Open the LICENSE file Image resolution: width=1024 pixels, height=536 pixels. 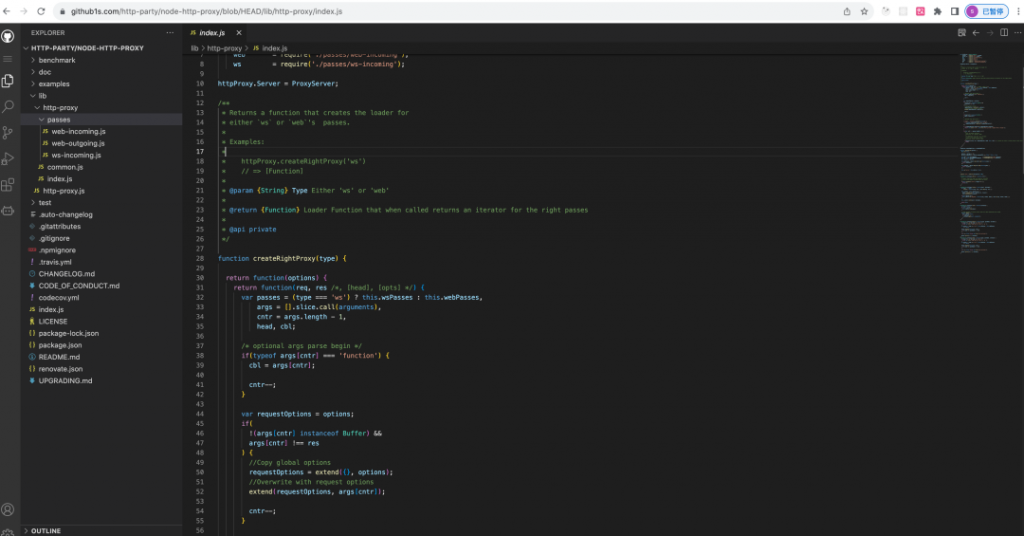pyautogui.click(x=102, y=321)
